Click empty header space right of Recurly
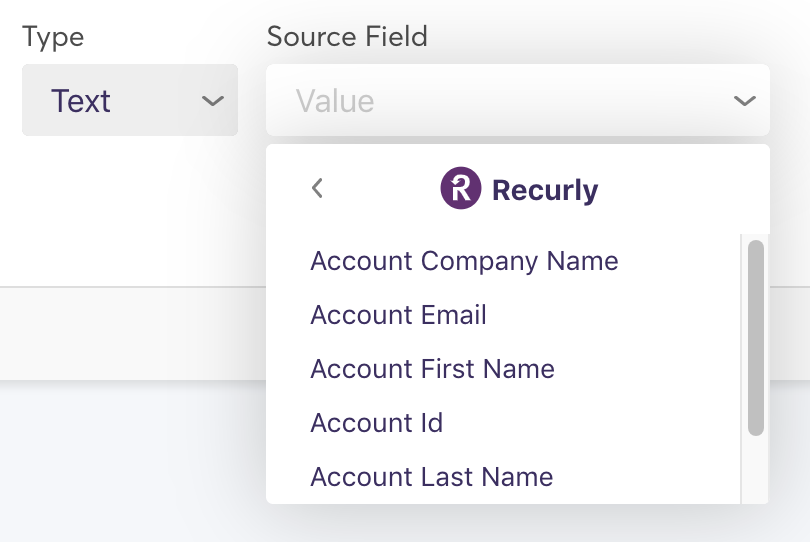 (680, 188)
